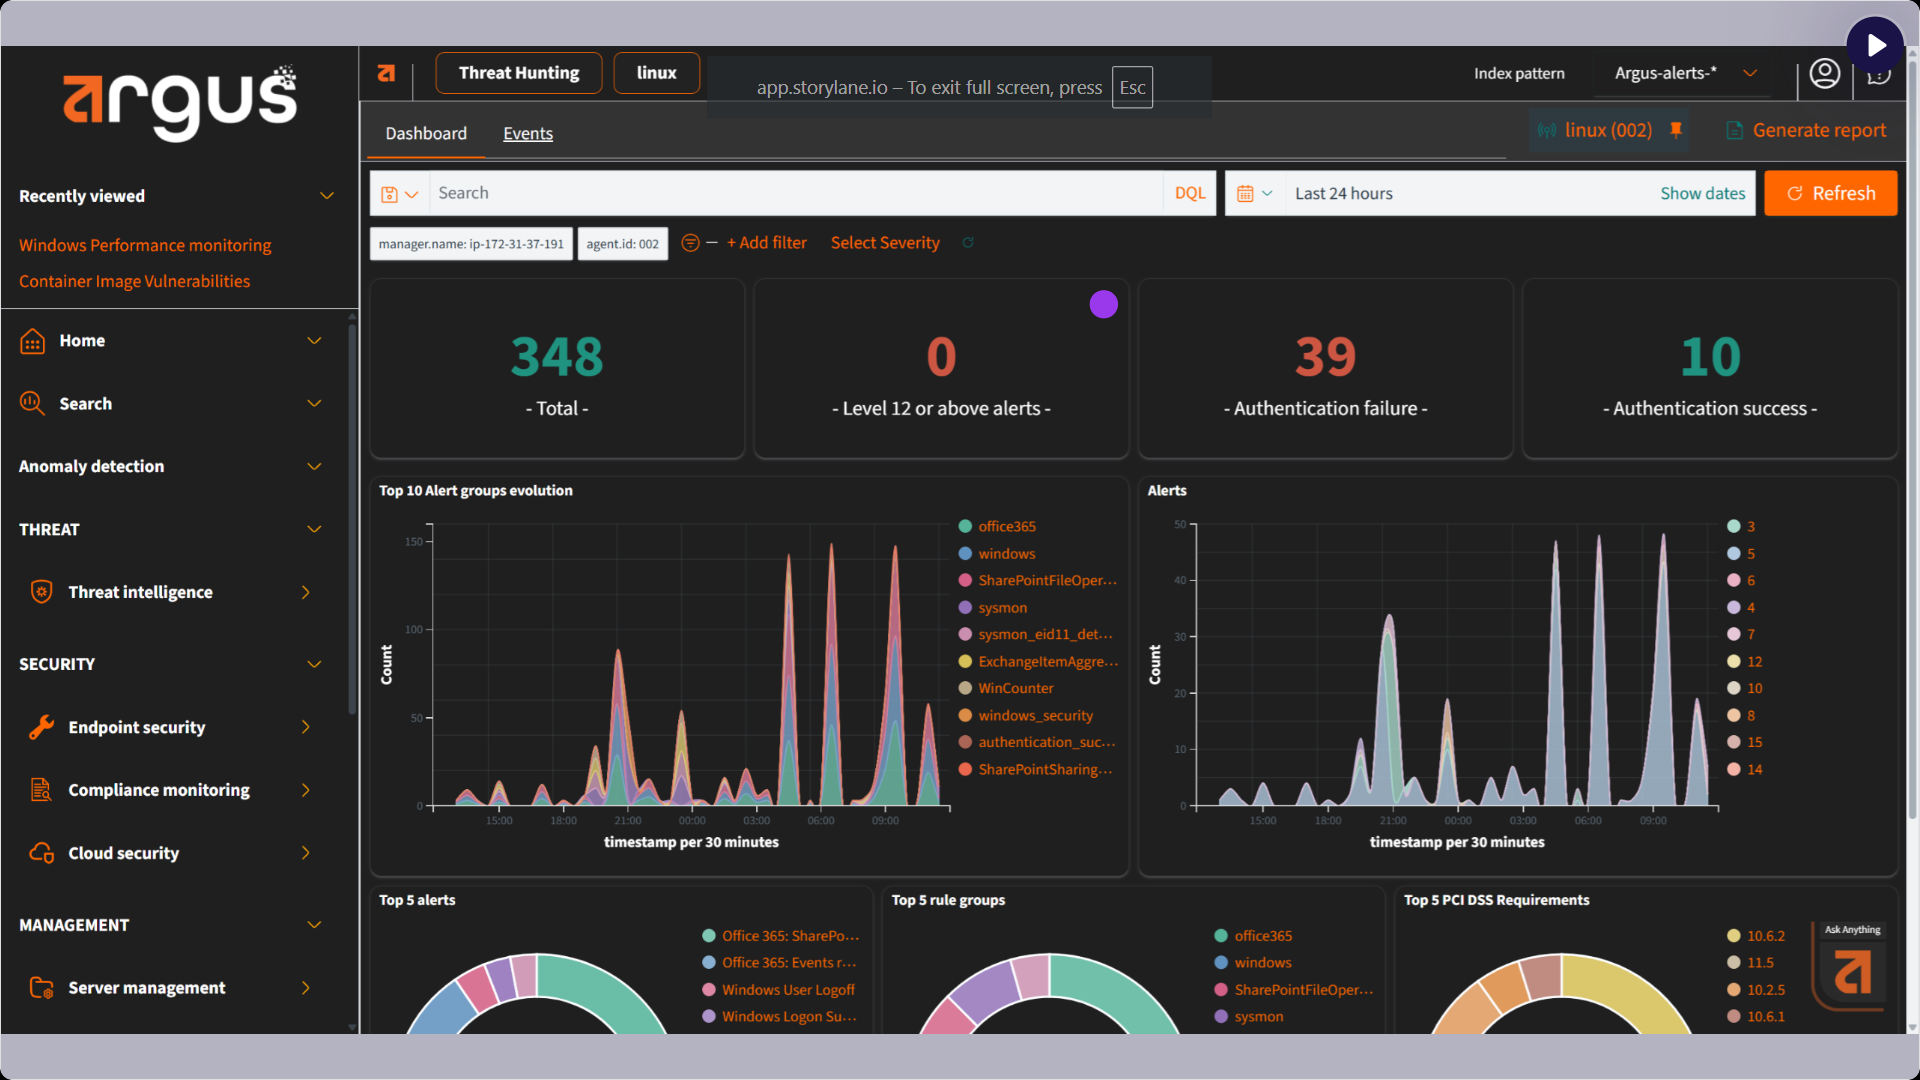Click the Search query input field
The image size is (1920, 1080).
(x=796, y=194)
